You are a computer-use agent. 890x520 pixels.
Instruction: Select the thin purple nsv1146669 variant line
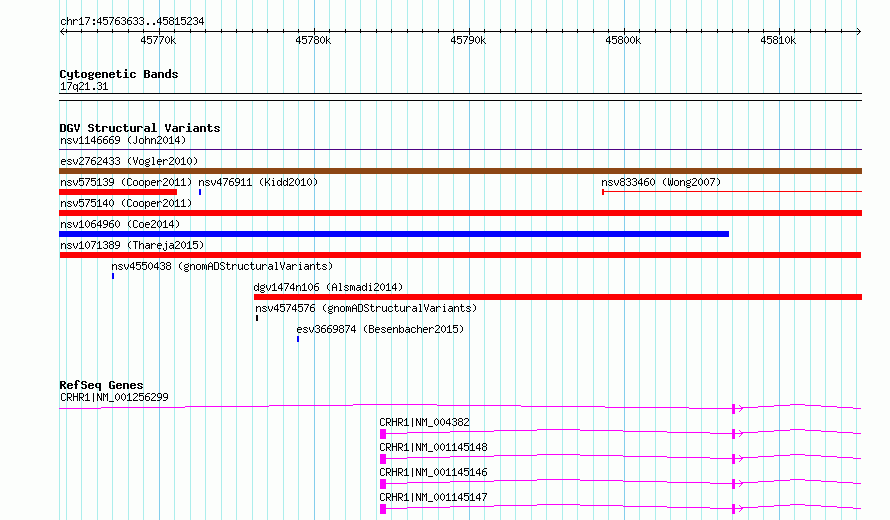[460, 150]
